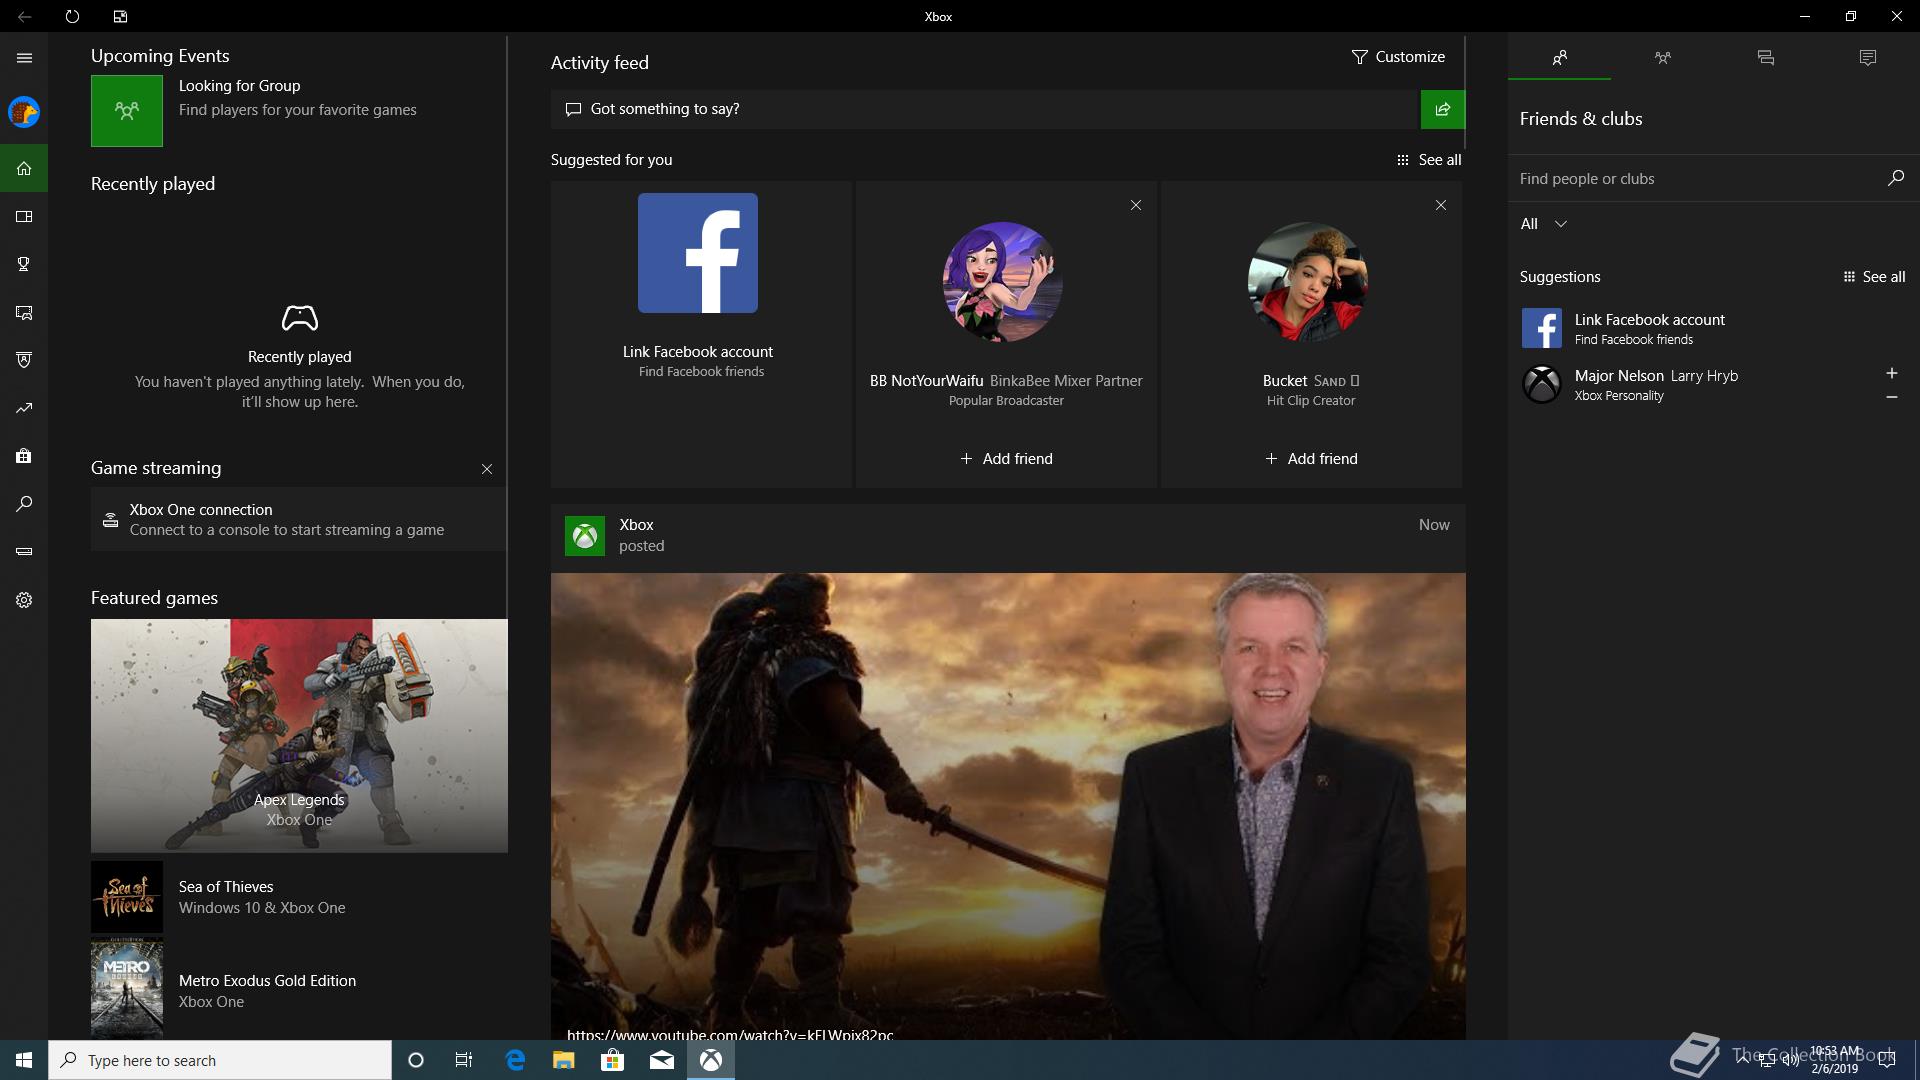The image size is (1920, 1080).
Task: Open Apex Legends featured game image
Action: click(299, 736)
